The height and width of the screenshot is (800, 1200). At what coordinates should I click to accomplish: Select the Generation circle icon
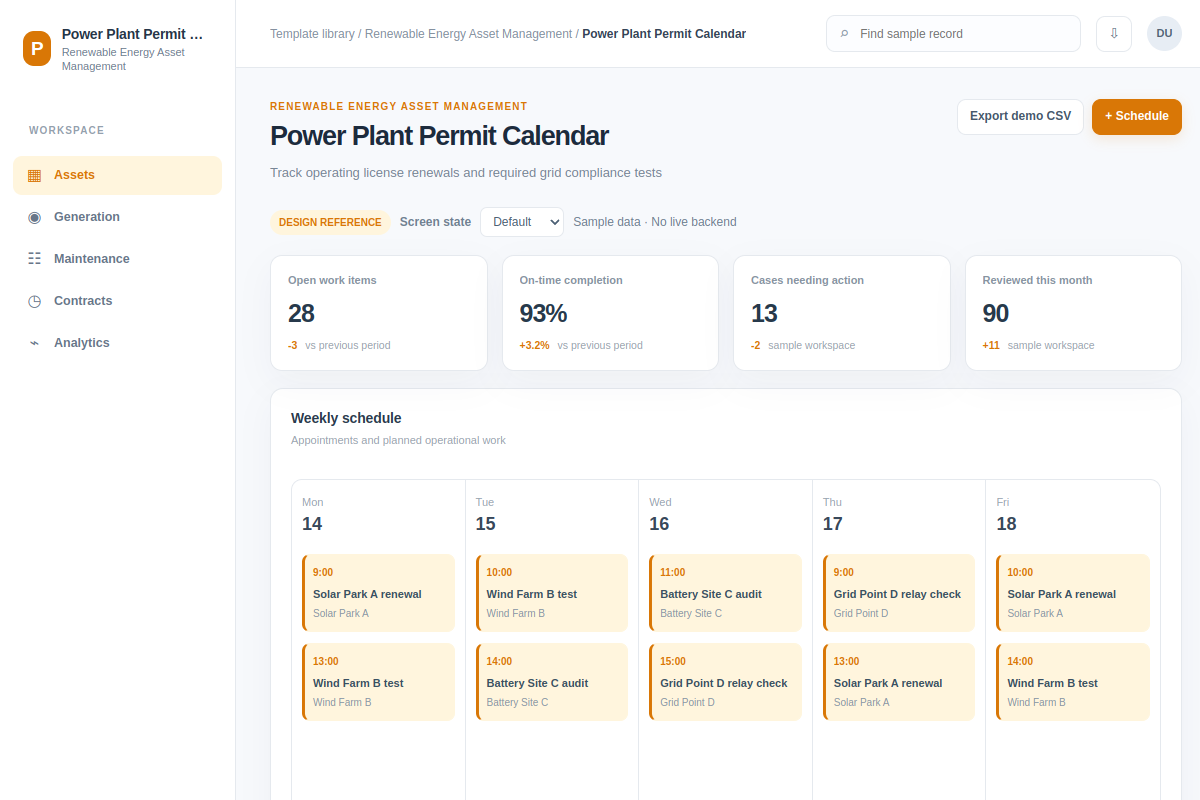pos(34,217)
